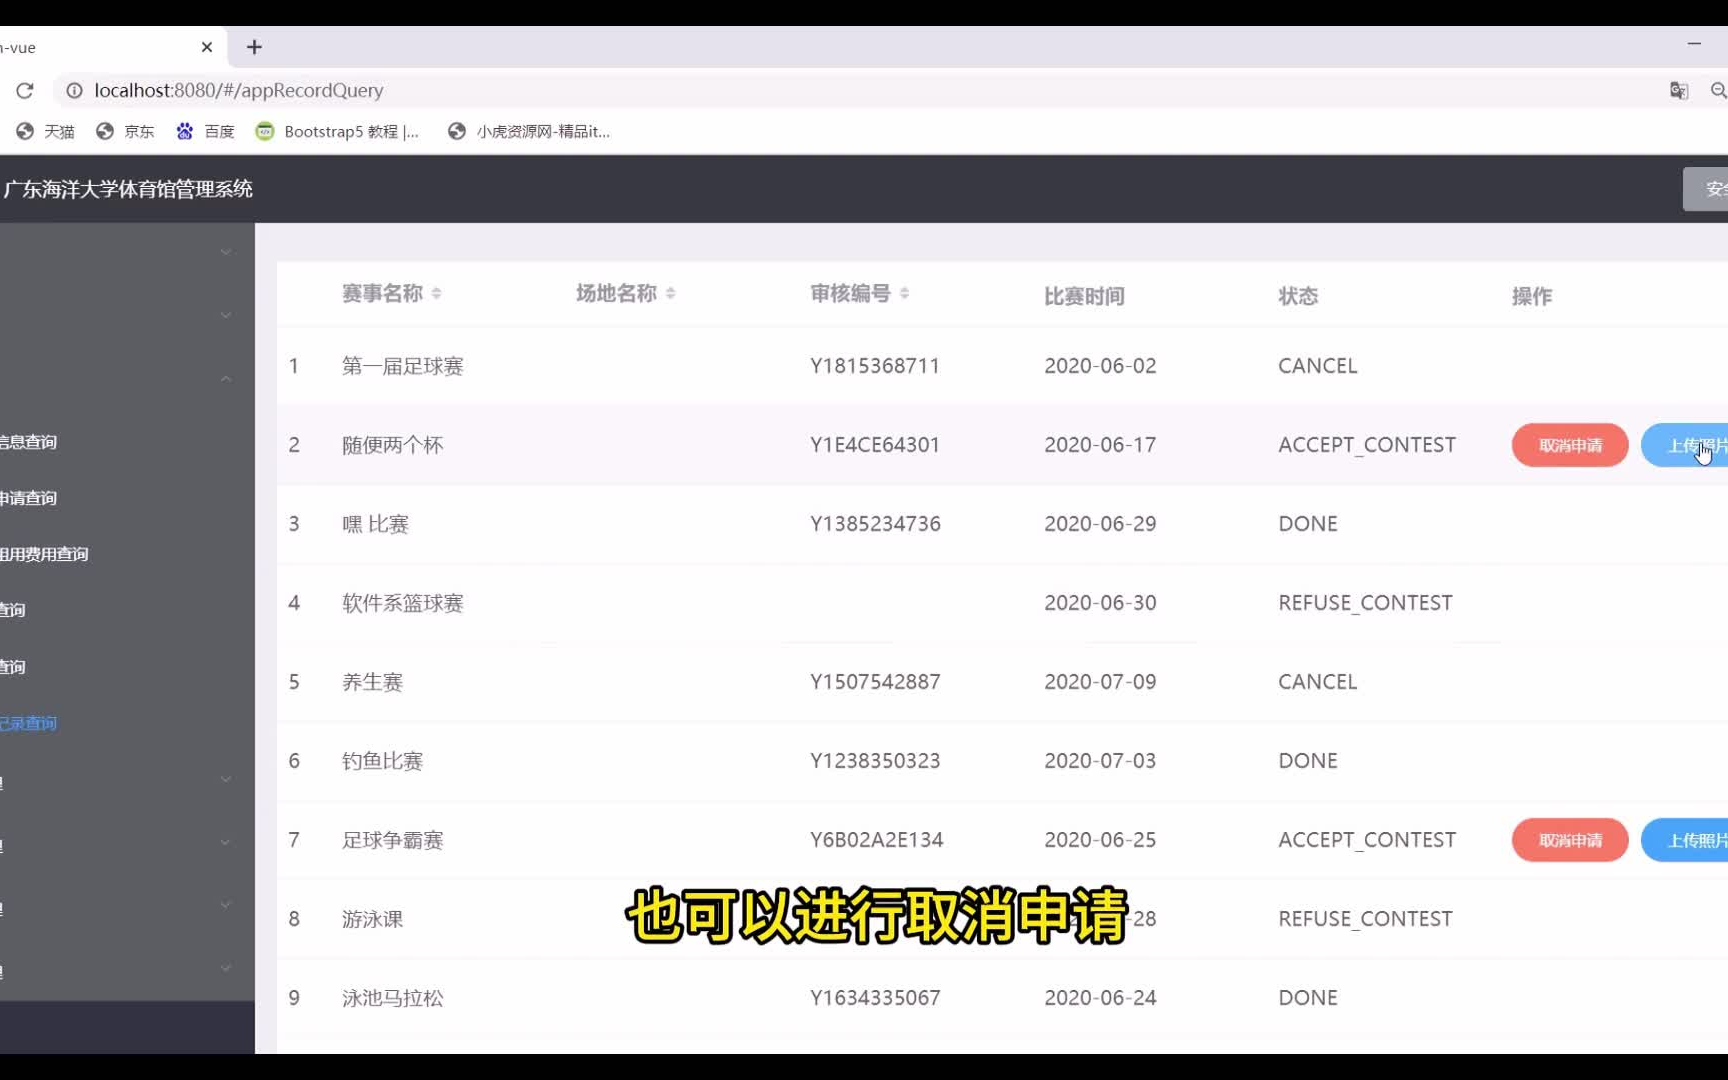Open the 天猫 bookmark
Viewport: 1728px width, 1080px height.
(x=46, y=132)
